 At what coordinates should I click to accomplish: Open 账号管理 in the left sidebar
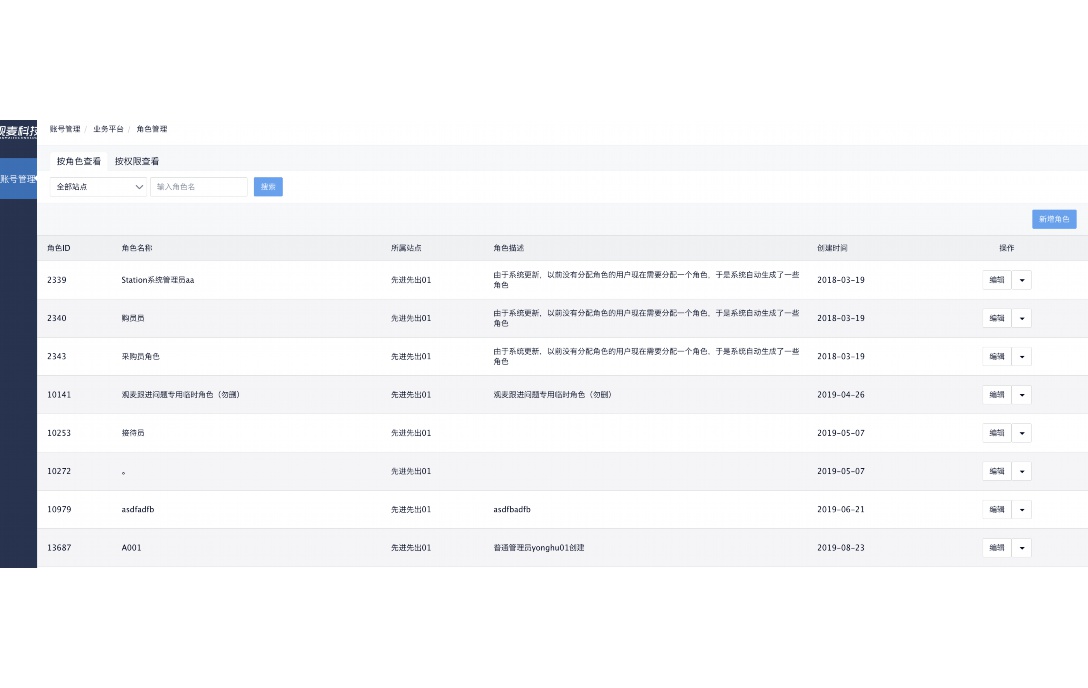point(18,179)
